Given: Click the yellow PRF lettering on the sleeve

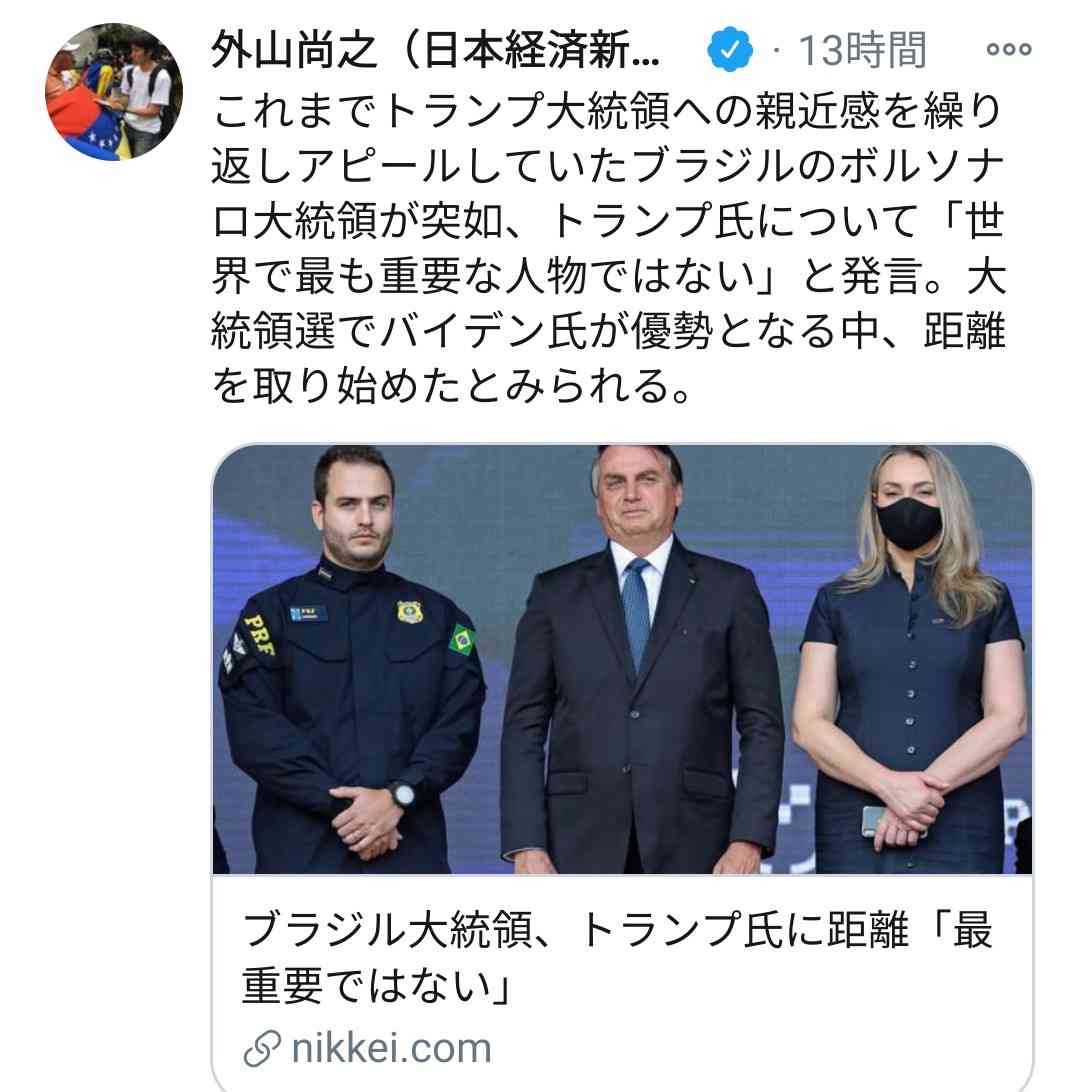Looking at the screenshot, I should 259,636.
